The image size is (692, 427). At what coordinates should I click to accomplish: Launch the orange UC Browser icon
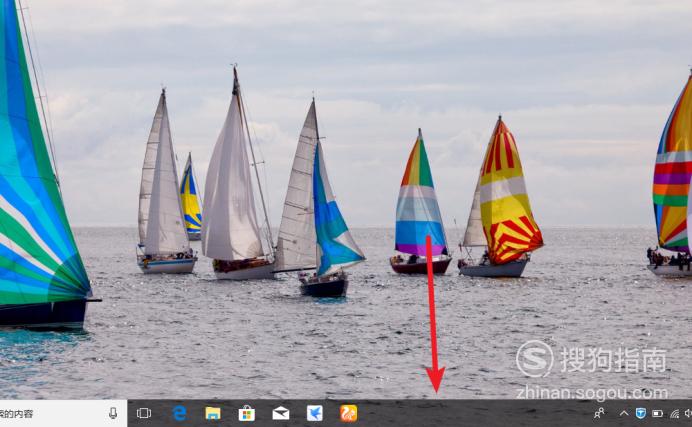tap(349, 413)
